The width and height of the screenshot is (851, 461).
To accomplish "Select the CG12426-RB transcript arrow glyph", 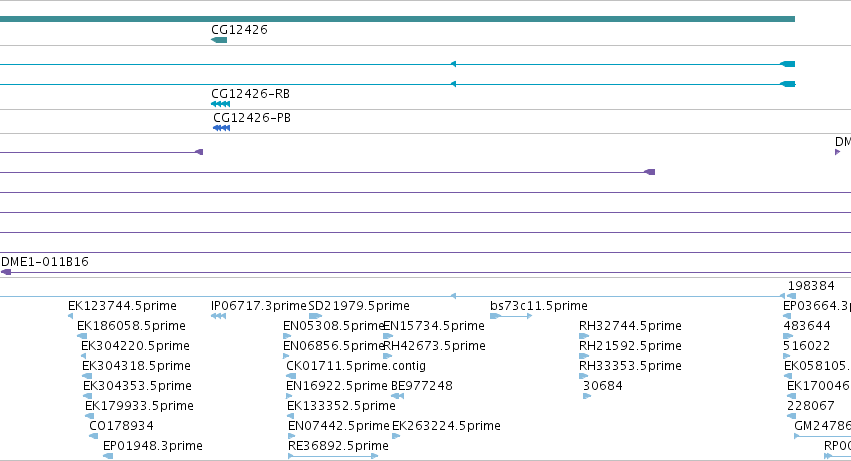I will point(221,104).
